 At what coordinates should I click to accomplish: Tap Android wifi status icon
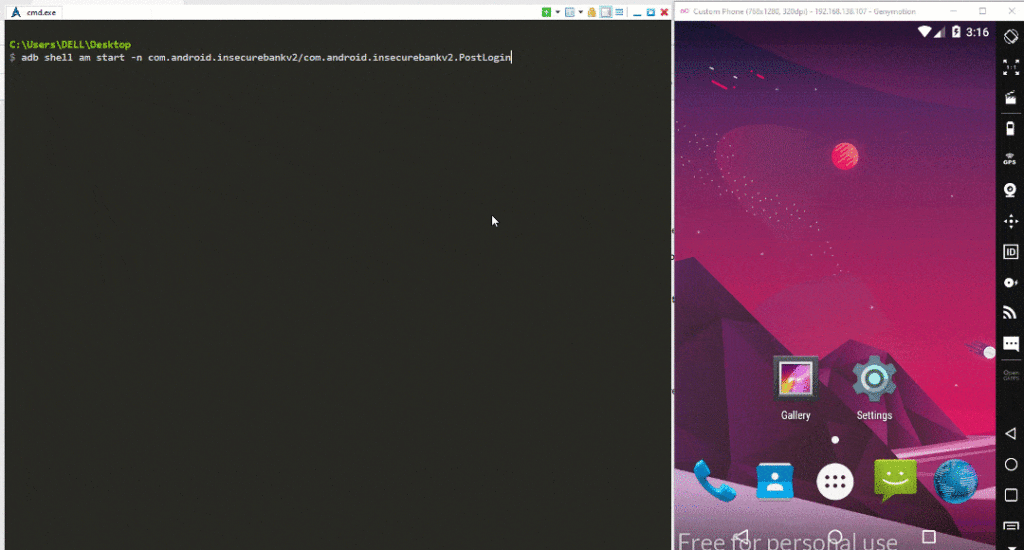[x=924, y=32]
